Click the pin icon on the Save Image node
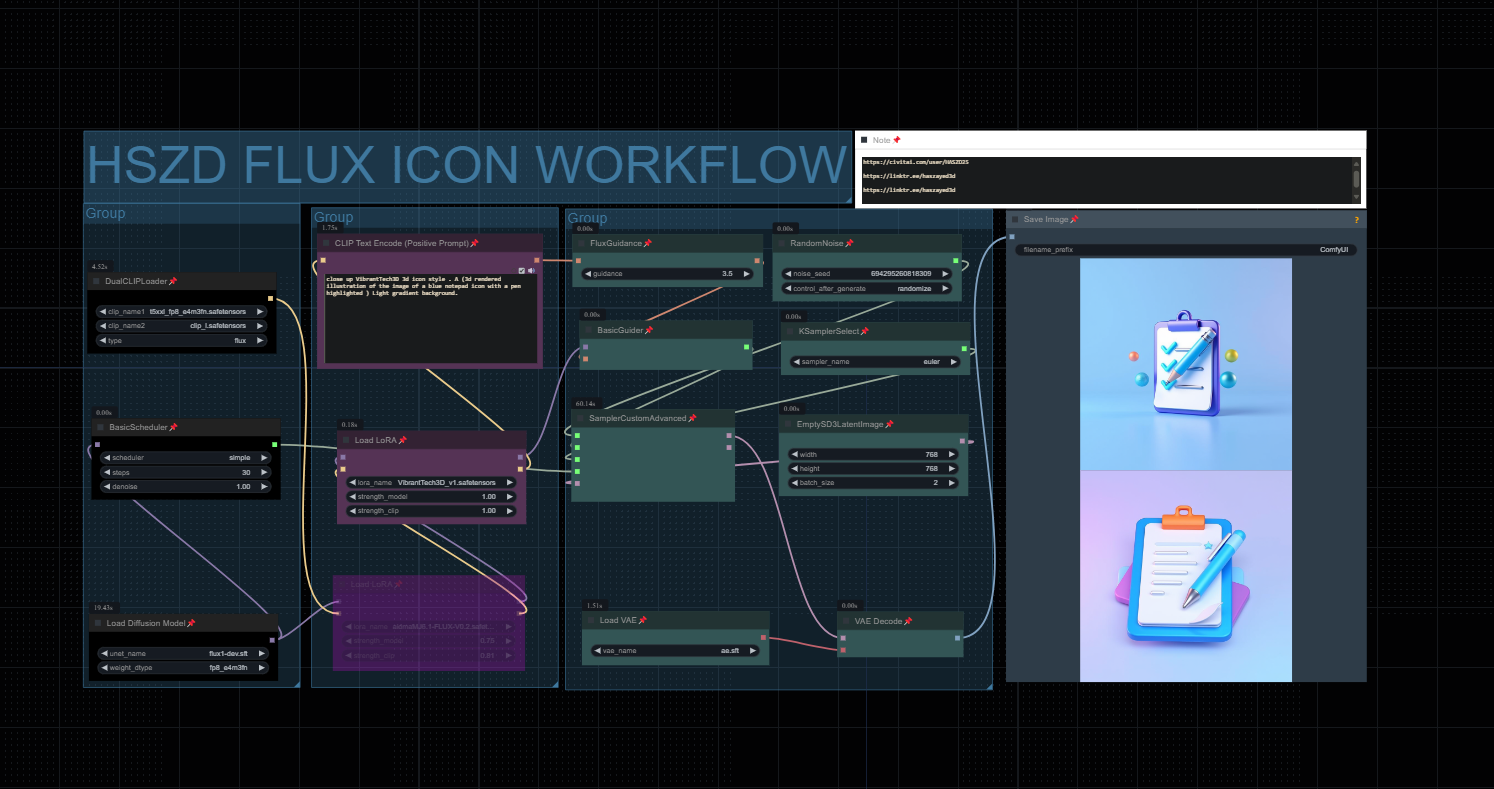Image resolution: width=1494 pixels, height=789 pixels. pyautogui.click(x=1074, y=220)
